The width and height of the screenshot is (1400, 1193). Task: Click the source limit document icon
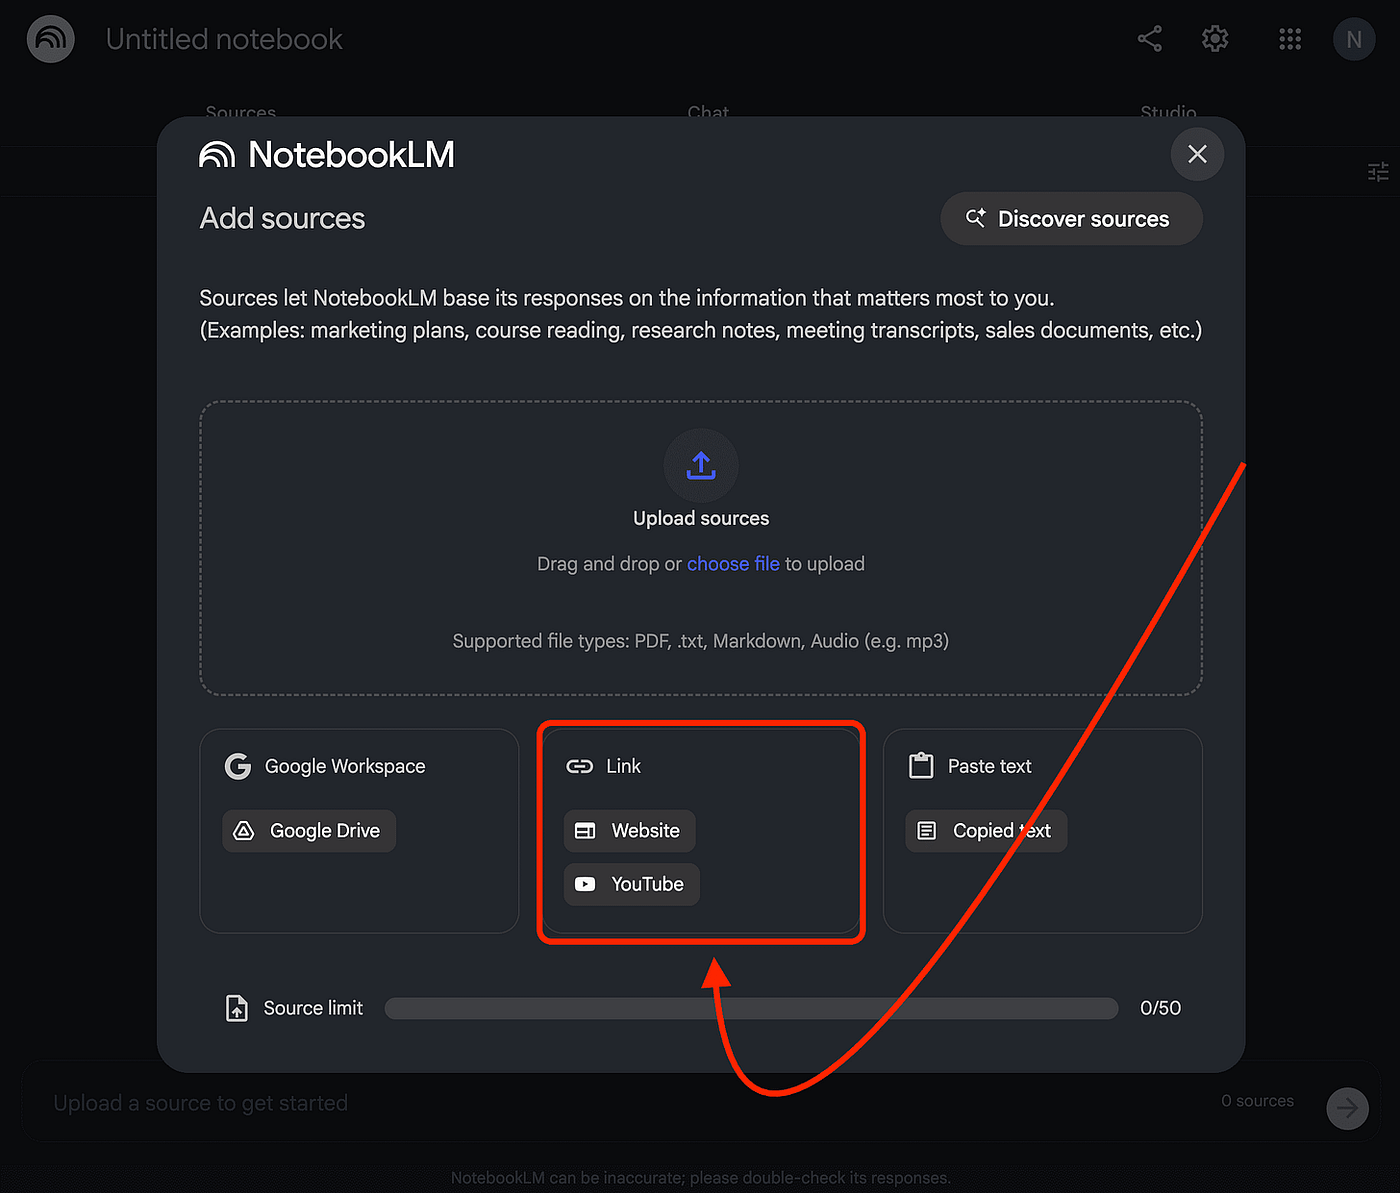pyautogui.click(x=237, y=1008)
